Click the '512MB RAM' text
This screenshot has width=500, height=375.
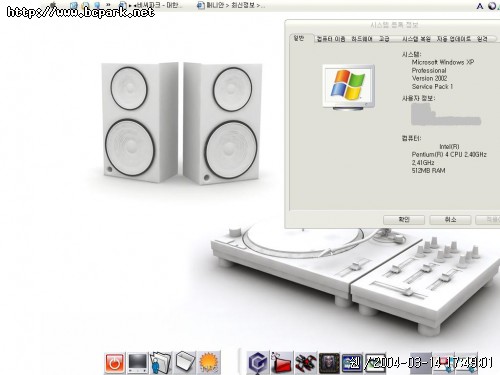click(x=428, y=171)
